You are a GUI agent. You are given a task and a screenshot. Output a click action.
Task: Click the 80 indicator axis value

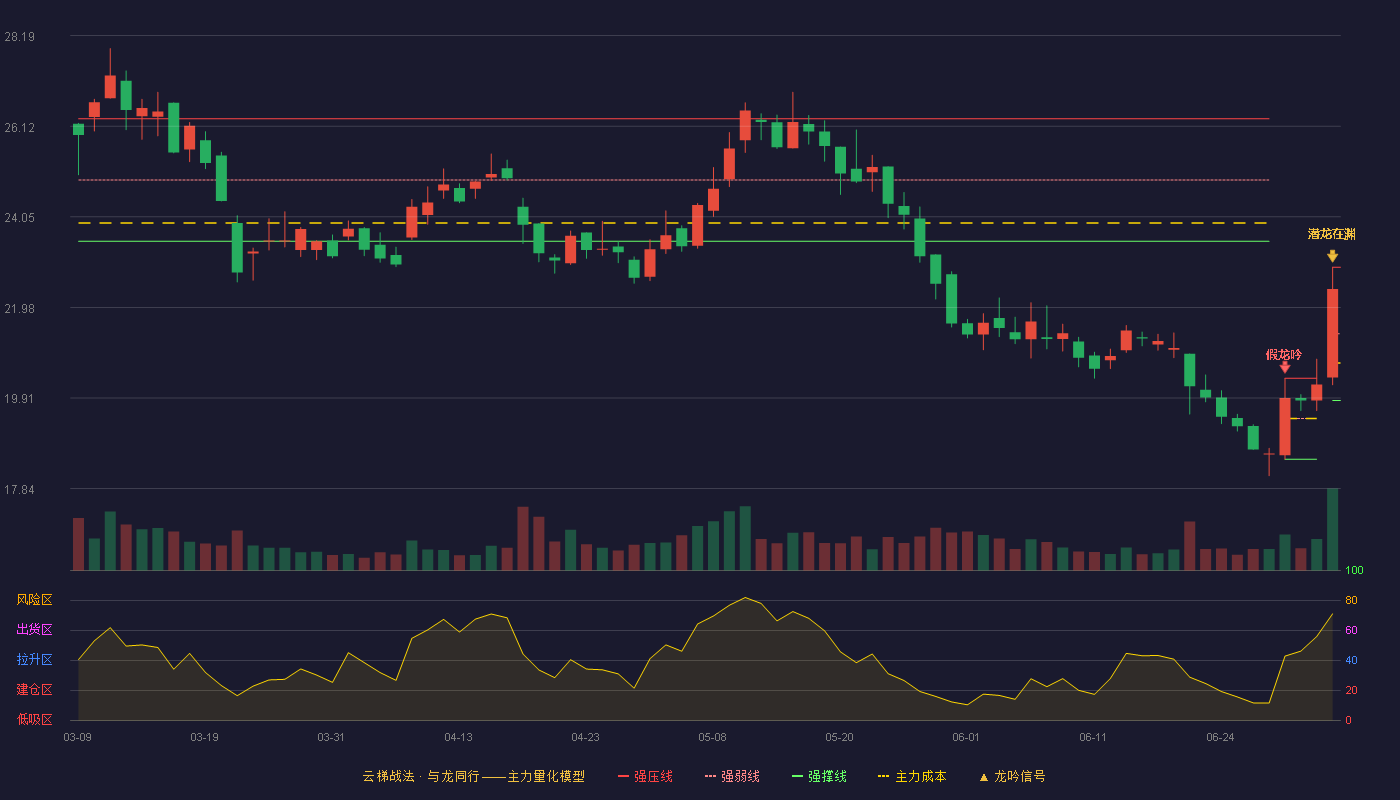click(x=1350, y=600)
